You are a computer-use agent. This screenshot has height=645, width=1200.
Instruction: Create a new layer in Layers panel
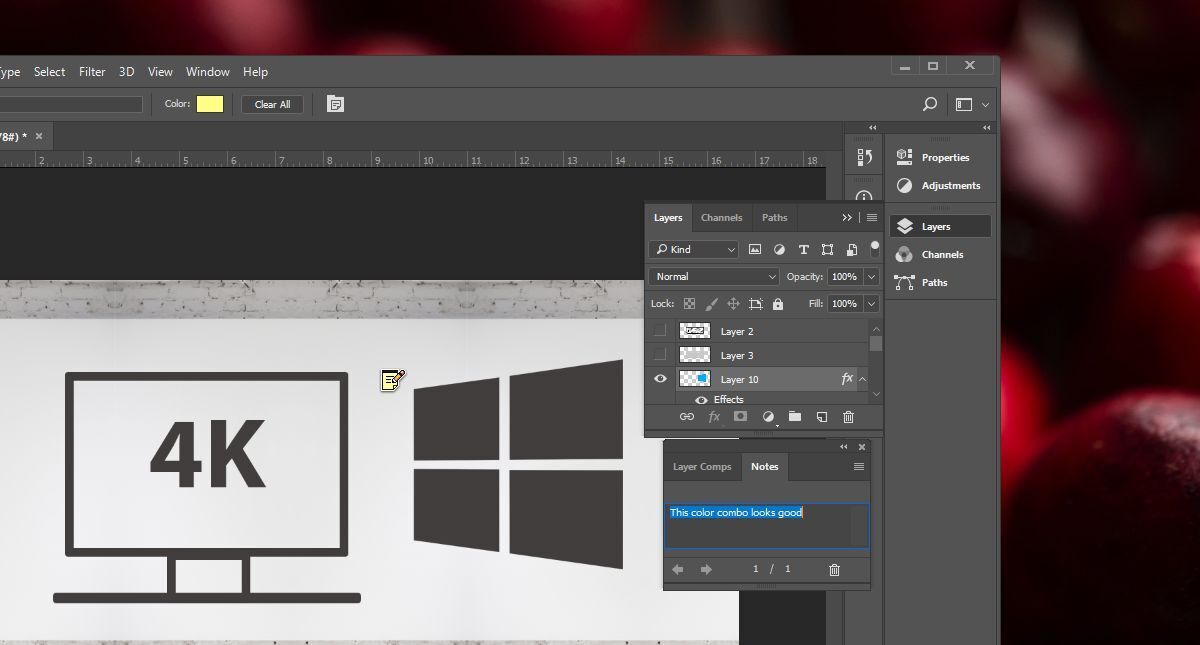[x=822, y=417]
